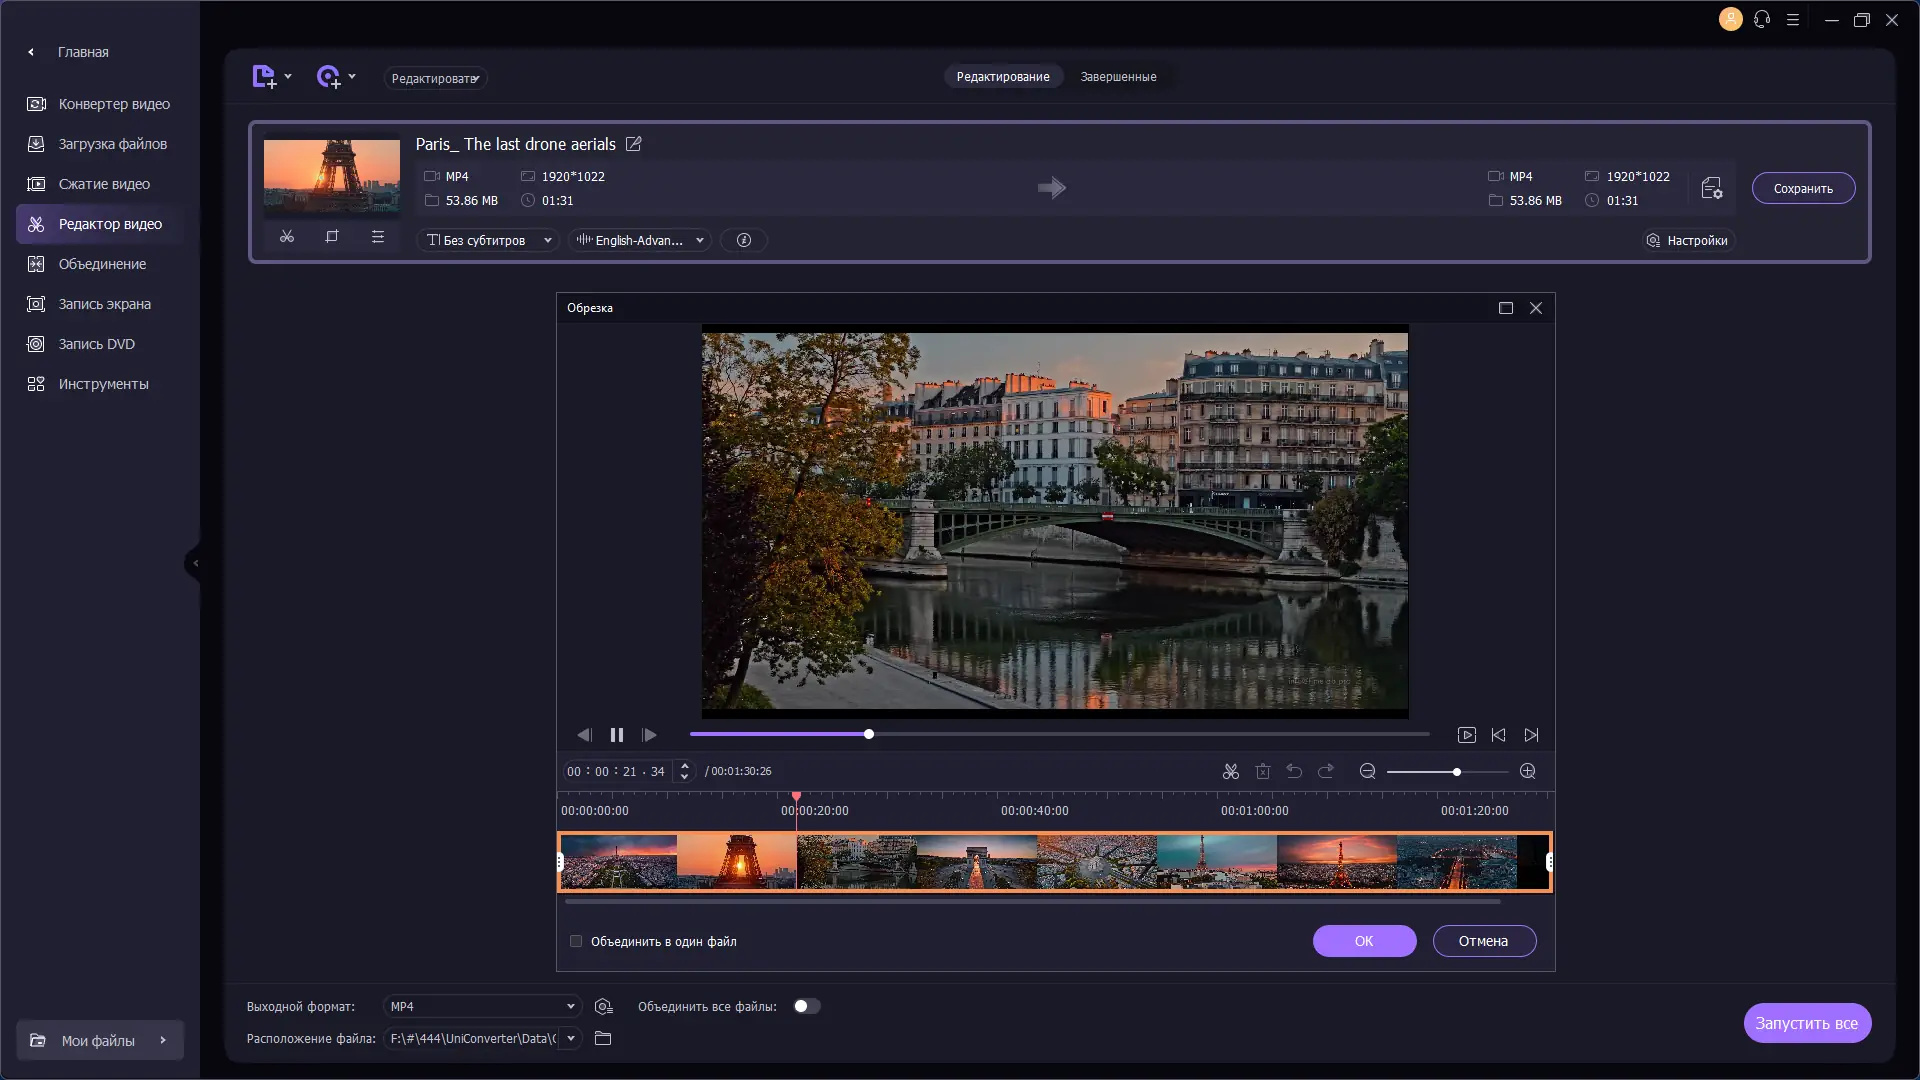The height and width of the screenshot is (1080, 1920).
Task: Click the timeline zoom slider handle
Action: pyautogui.click(x=1457, y=772)
